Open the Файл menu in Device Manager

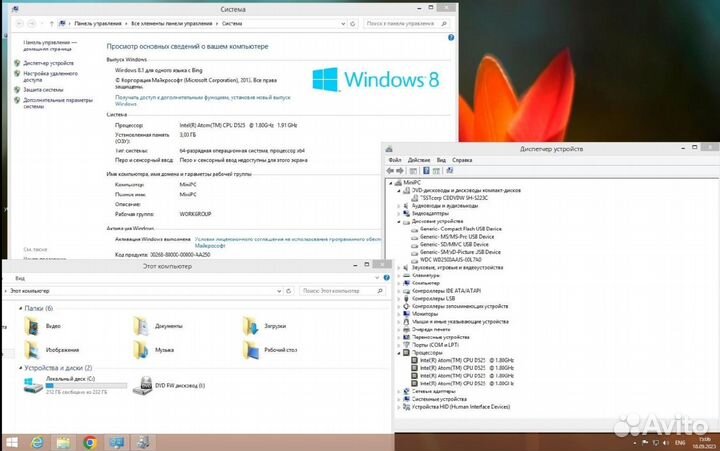(395, 160)
